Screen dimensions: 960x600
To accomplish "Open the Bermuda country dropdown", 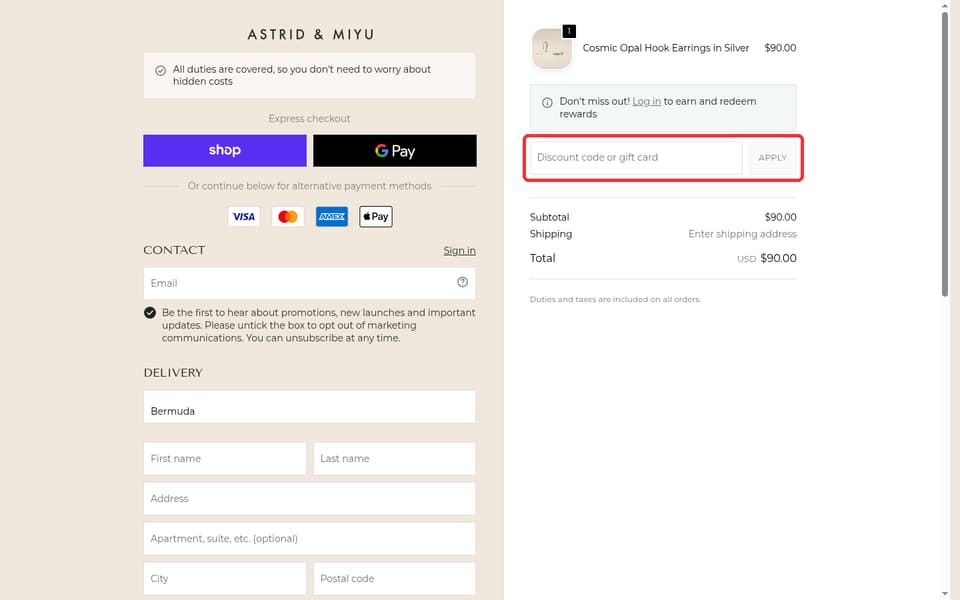I will [x=309, y=407].
